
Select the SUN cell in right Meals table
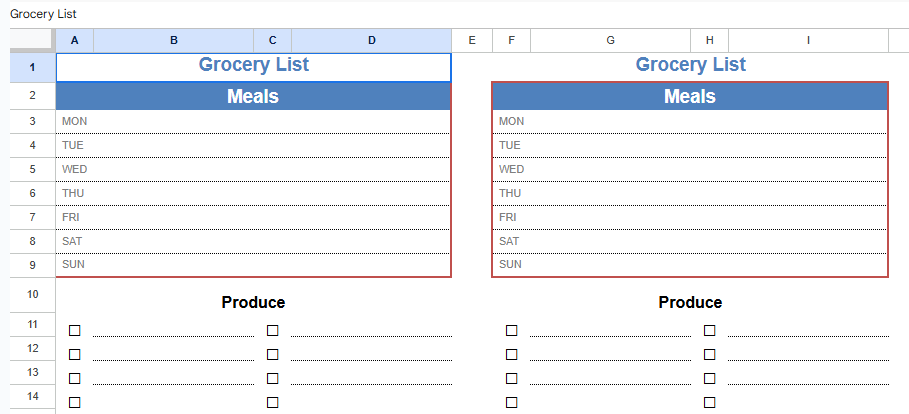coord(511,265)
